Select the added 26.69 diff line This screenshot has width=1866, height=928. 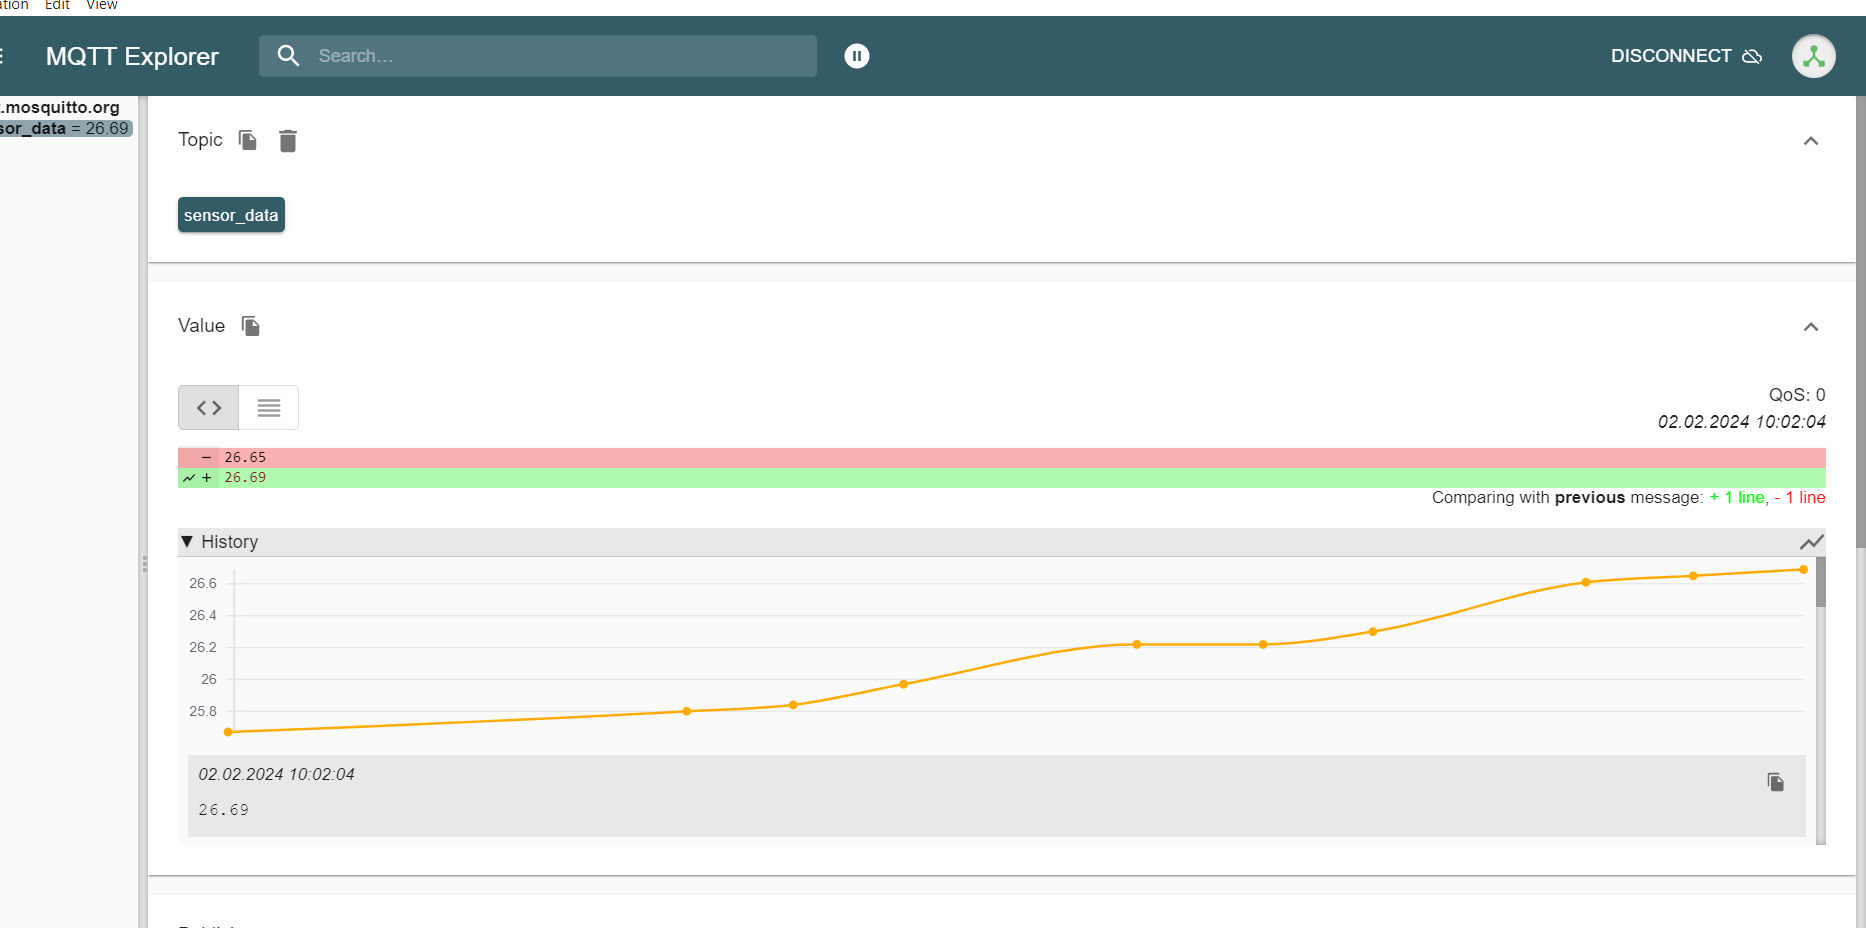point(1002,478)
